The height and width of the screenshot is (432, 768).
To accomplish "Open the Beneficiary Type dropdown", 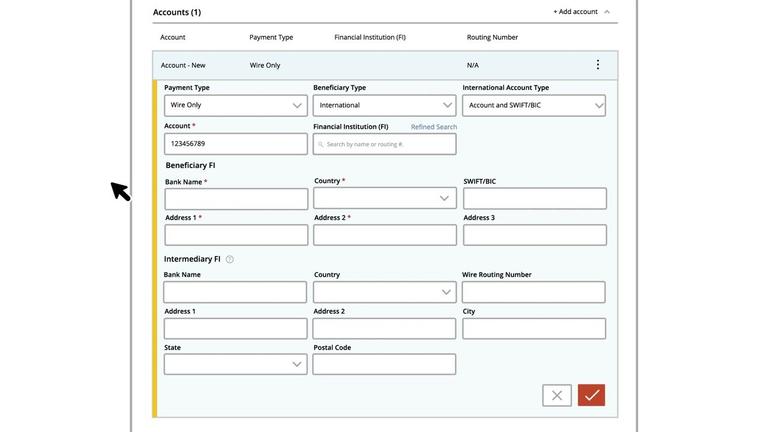I will (x=385, y=105).
